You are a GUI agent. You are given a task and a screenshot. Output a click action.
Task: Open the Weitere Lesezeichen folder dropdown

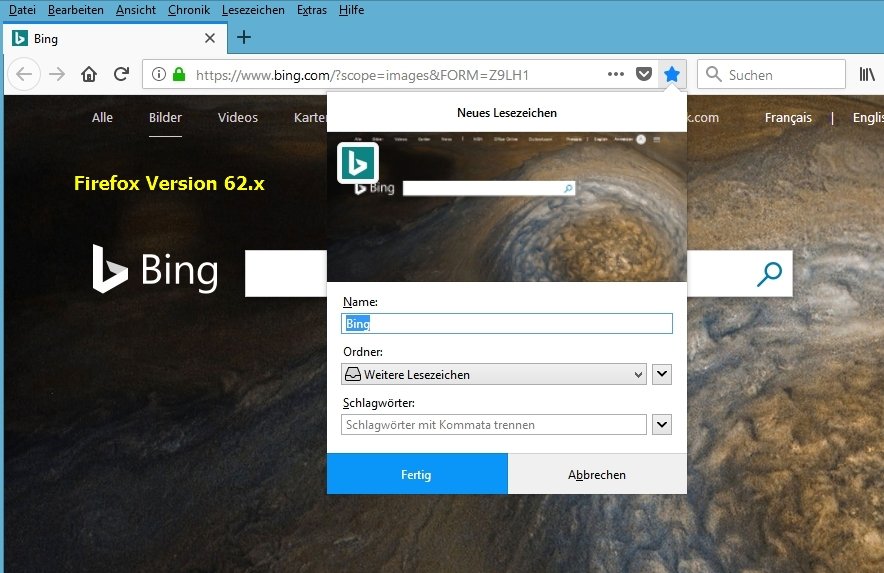pos(494,374)
